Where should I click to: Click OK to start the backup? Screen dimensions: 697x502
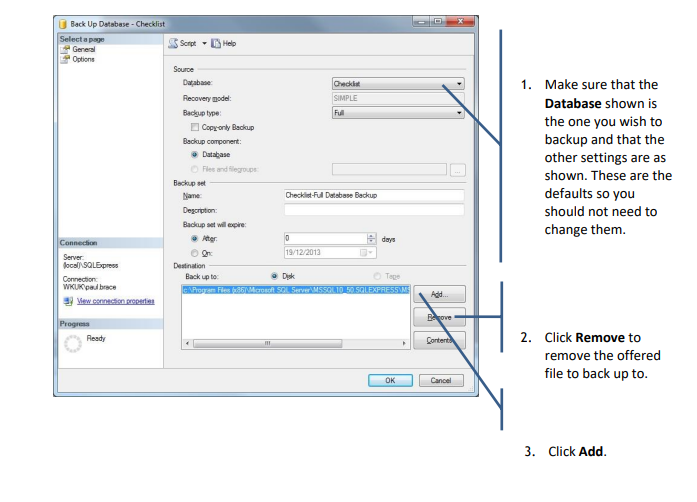390,381
